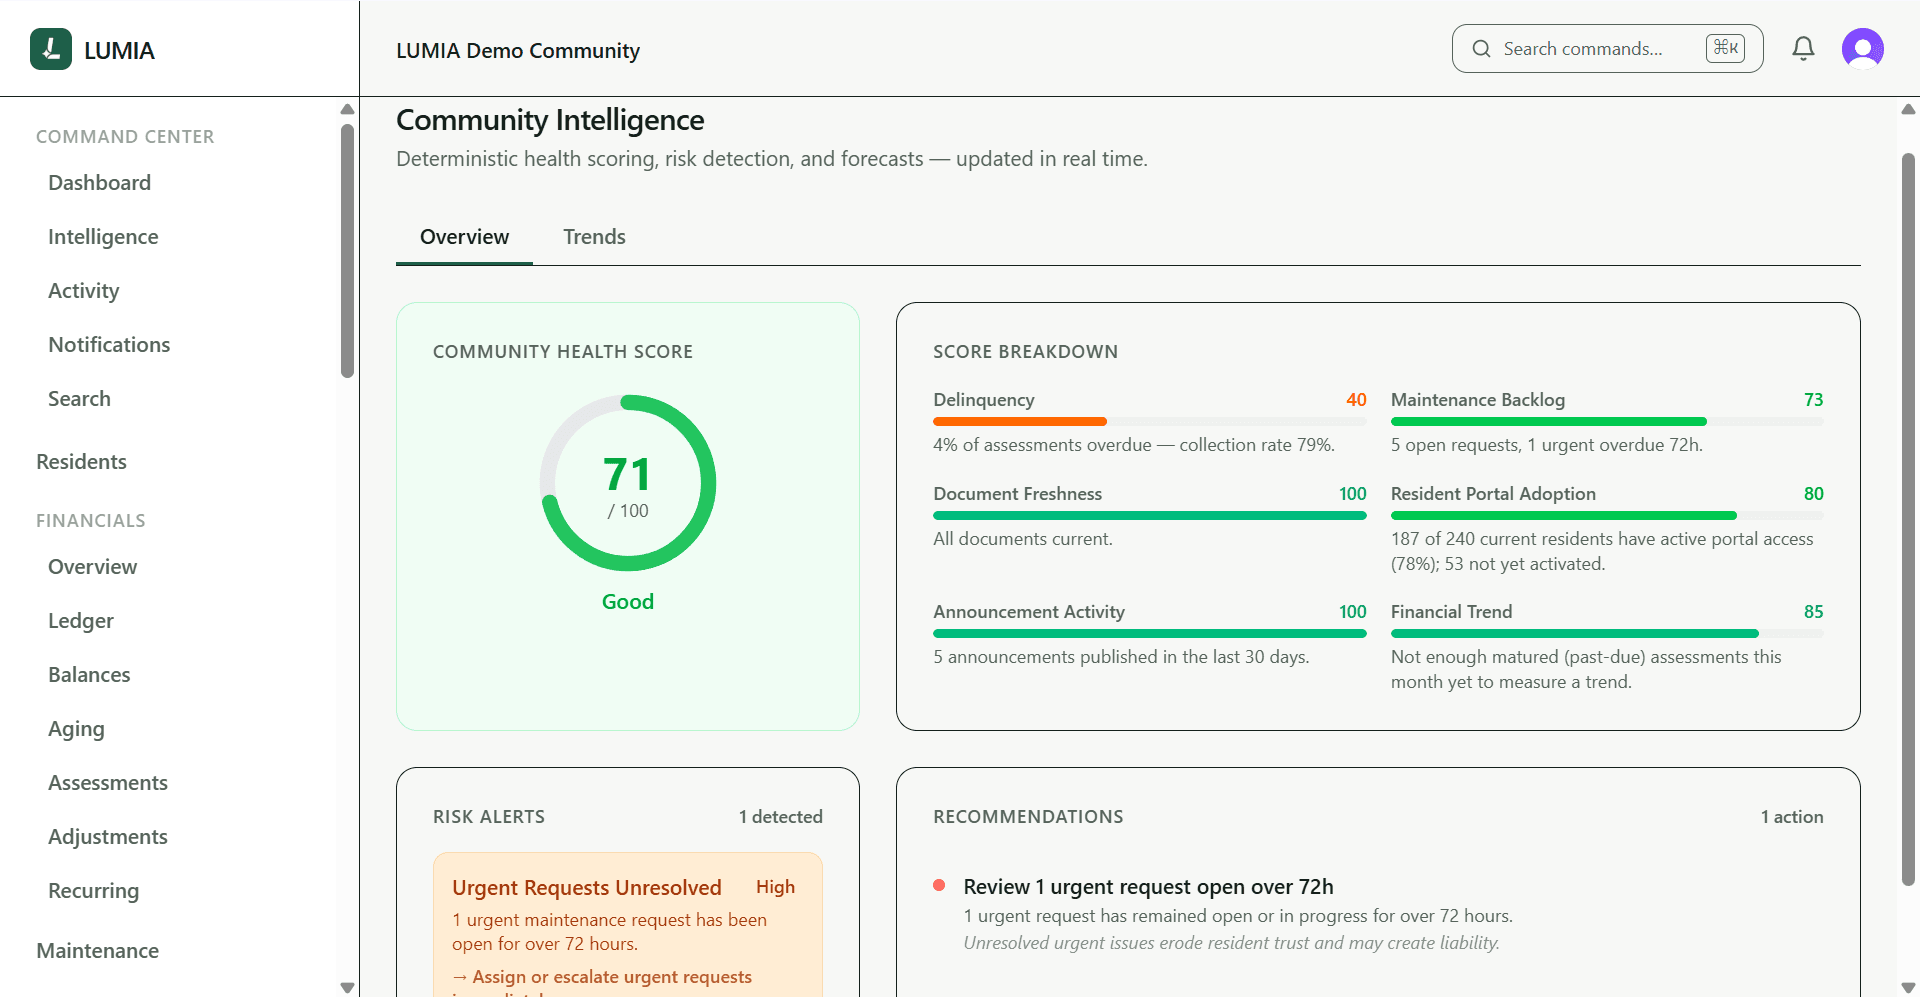Open the Ledger page
Image resolution: width=1920 pixels, height=997 pixels.
pos(81,621)
